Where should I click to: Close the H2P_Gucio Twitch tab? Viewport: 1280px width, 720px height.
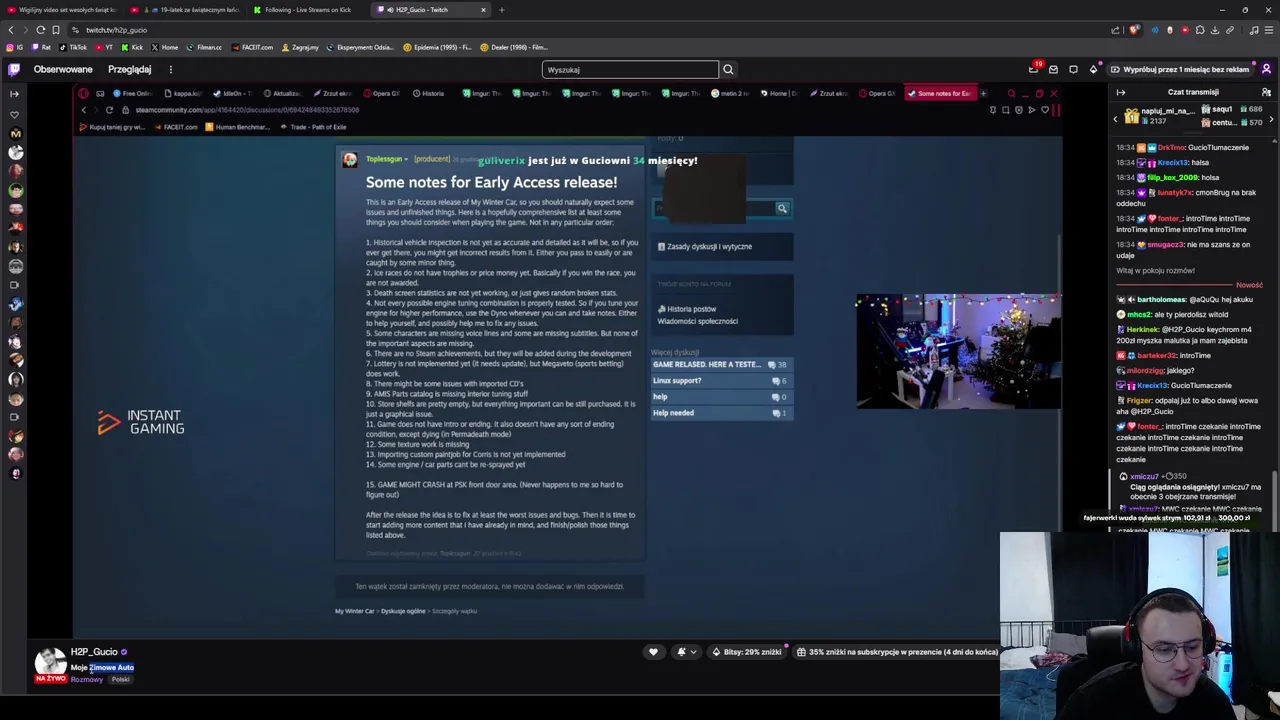point(483,10)
